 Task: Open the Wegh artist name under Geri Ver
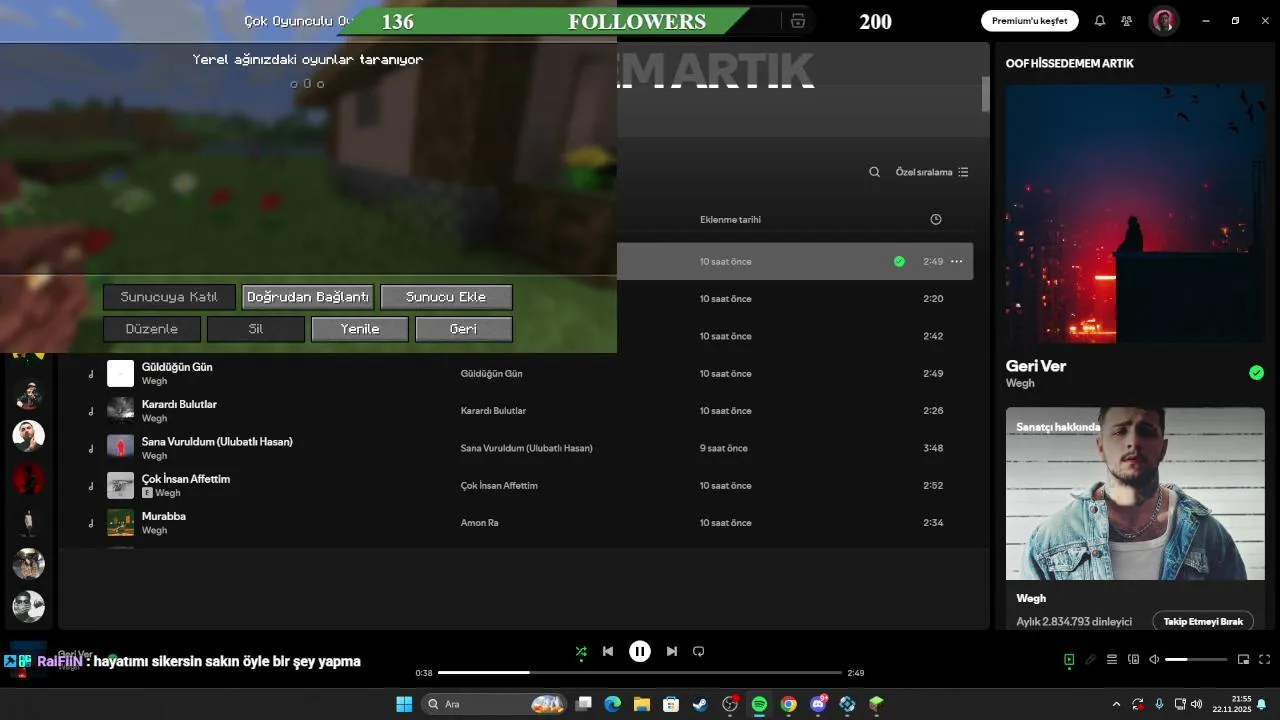1020,384
